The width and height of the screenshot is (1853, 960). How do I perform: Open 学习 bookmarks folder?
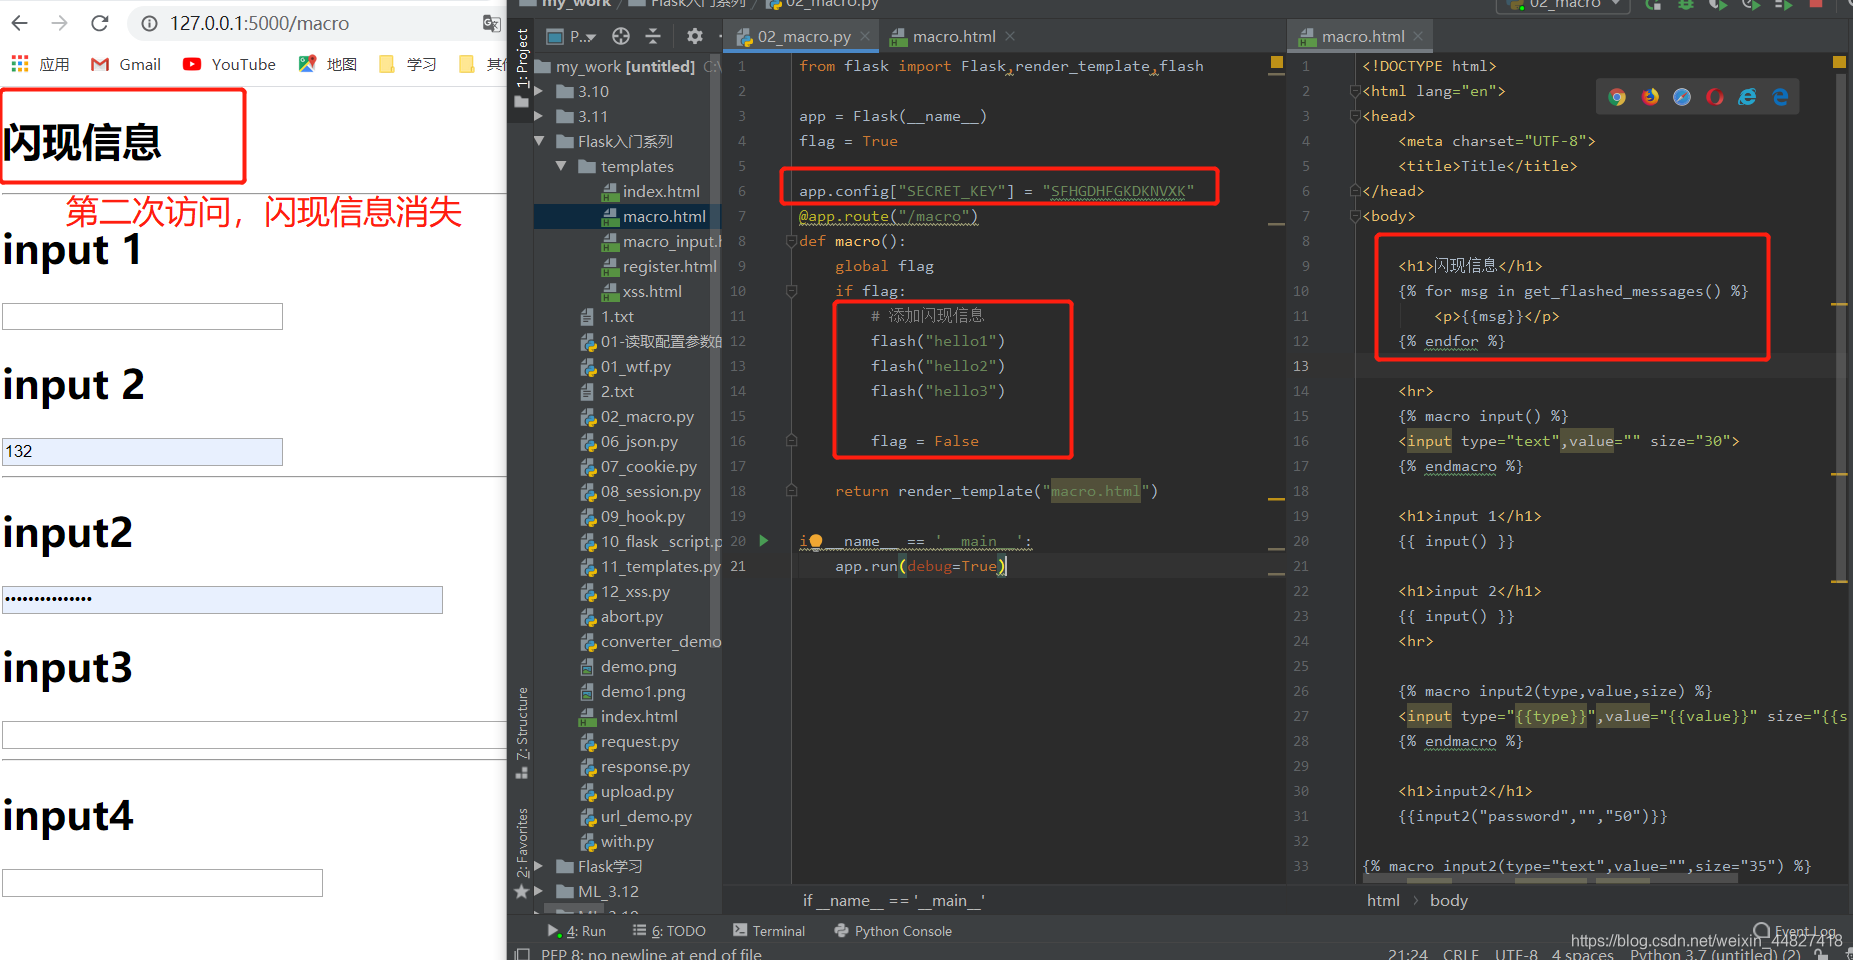pyautogui.click(x=408, y=64)
